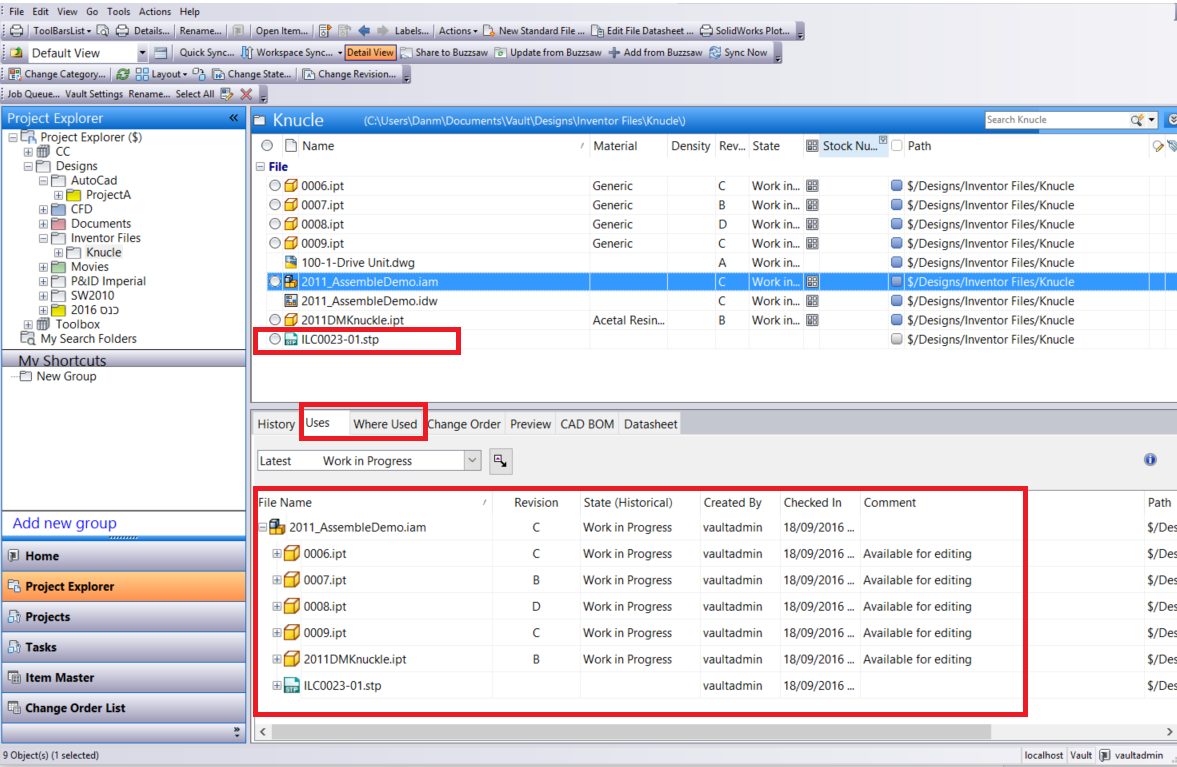Click the red X delete icon
This screenshot has width=1177, height=767.
point(246,94)
